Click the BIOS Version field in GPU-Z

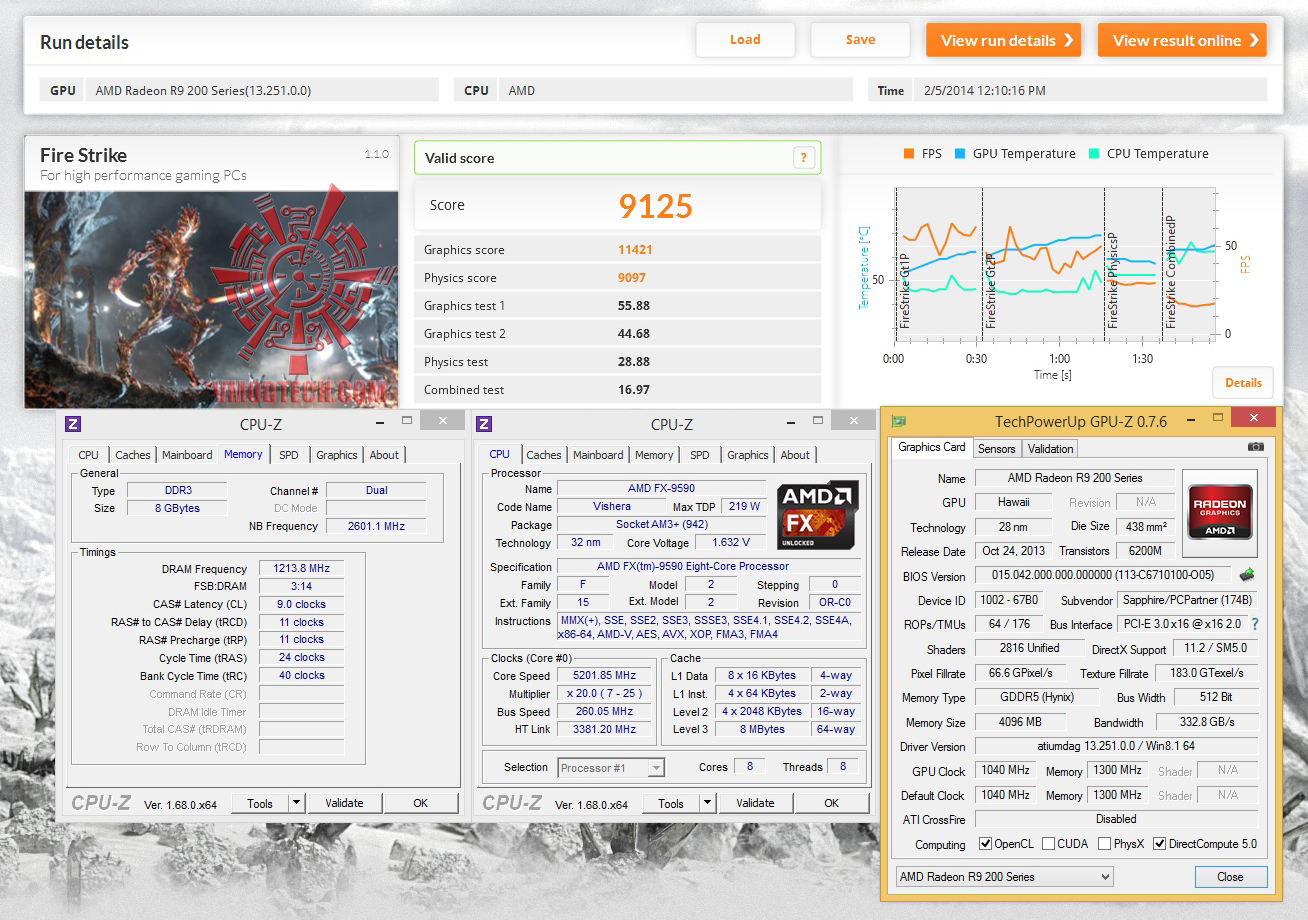click(x=1103, y=576)
